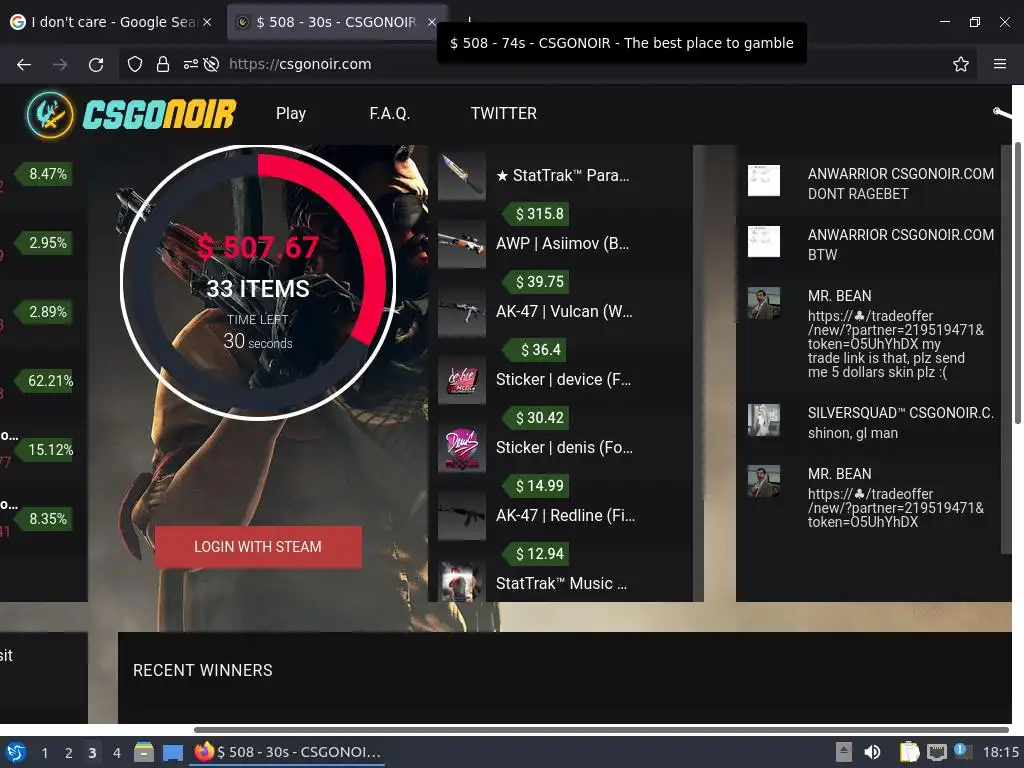This screenshot has width=1024, height=768.
Task: Open the Play menu item
Action: click(x=291, y=114)
